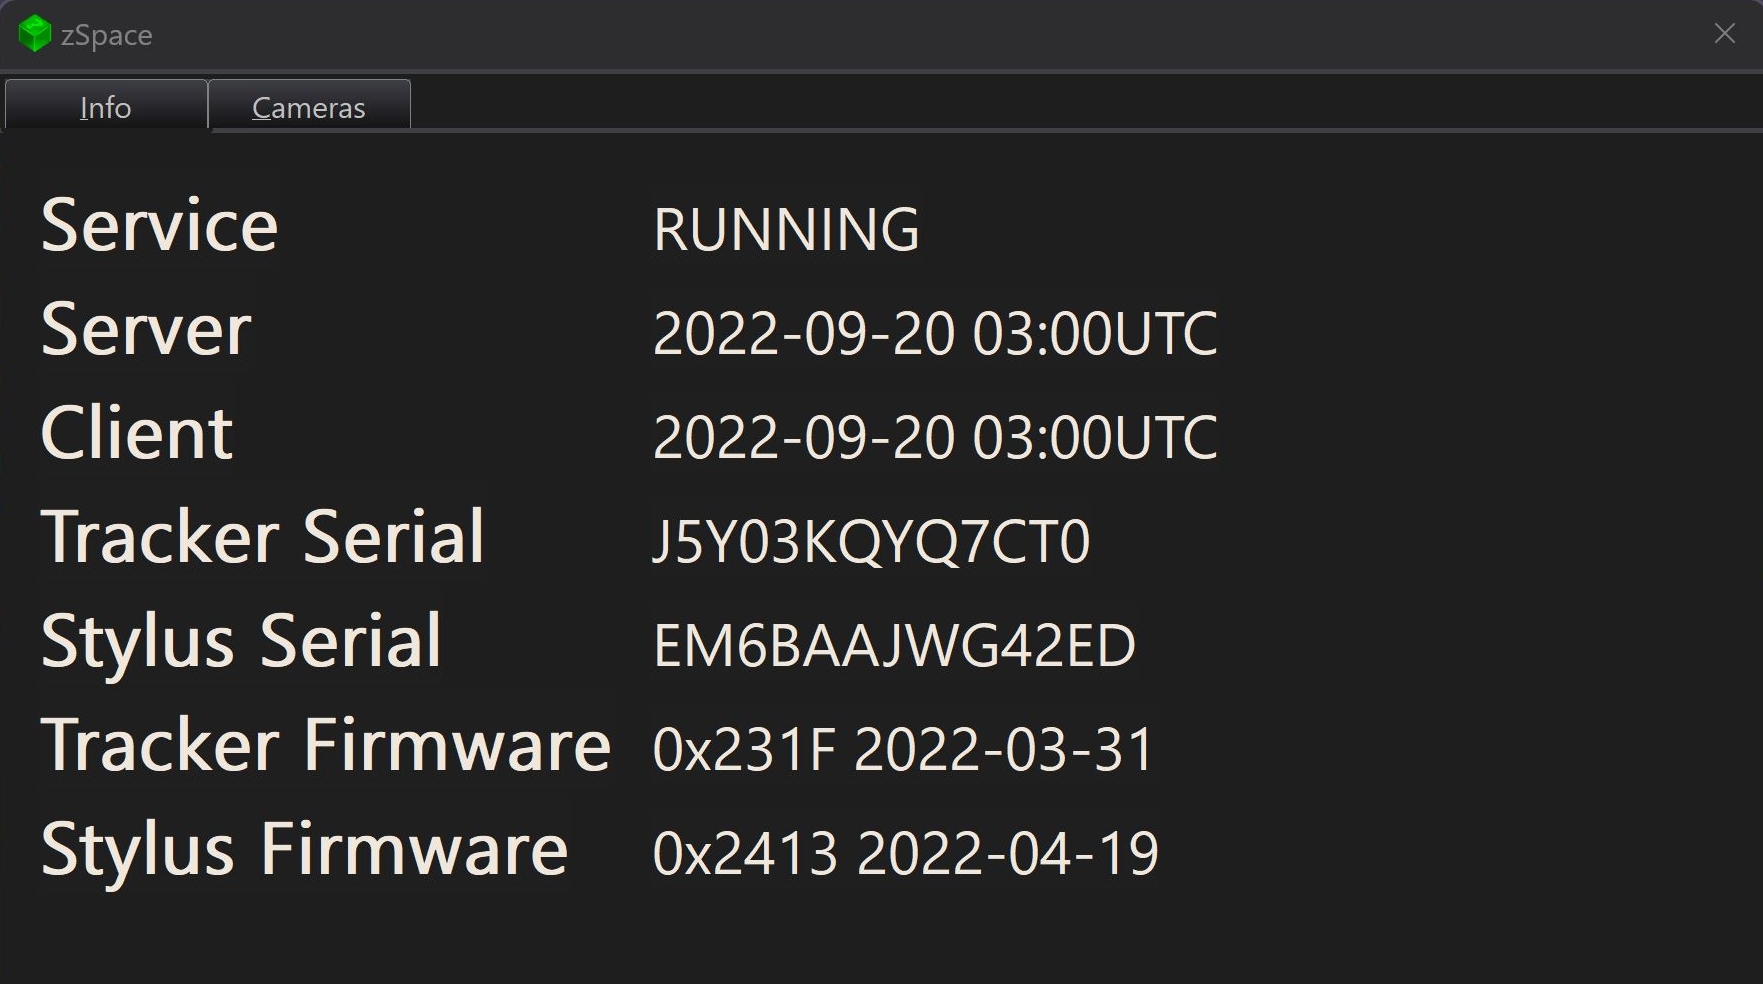Select tracker serial J5Y03KQYQ7CT0
Screen dimensions: 1763x984
(870, 541)
